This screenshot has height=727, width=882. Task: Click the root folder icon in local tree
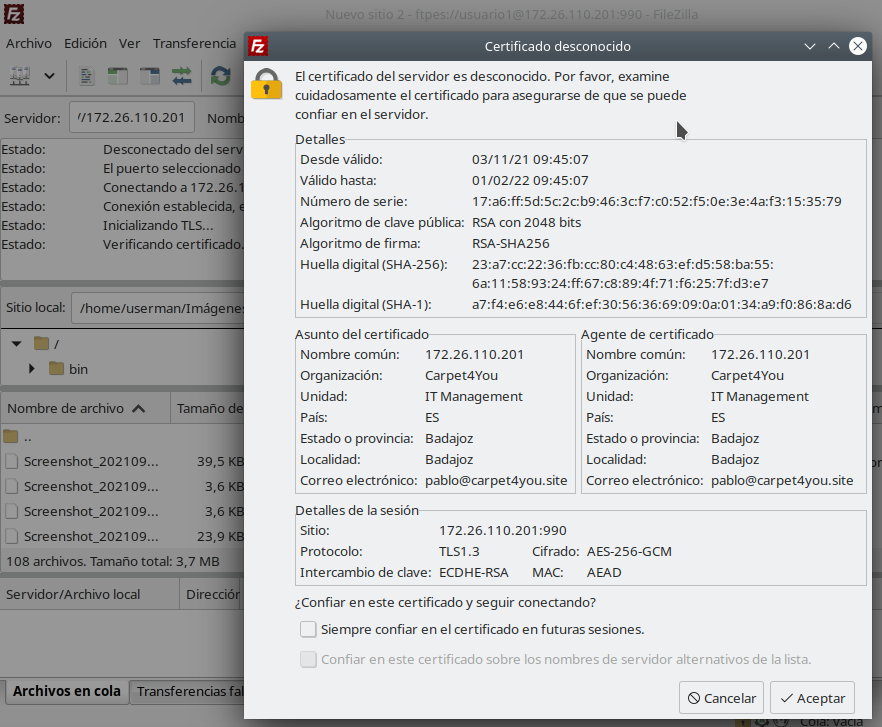(41, 343)
